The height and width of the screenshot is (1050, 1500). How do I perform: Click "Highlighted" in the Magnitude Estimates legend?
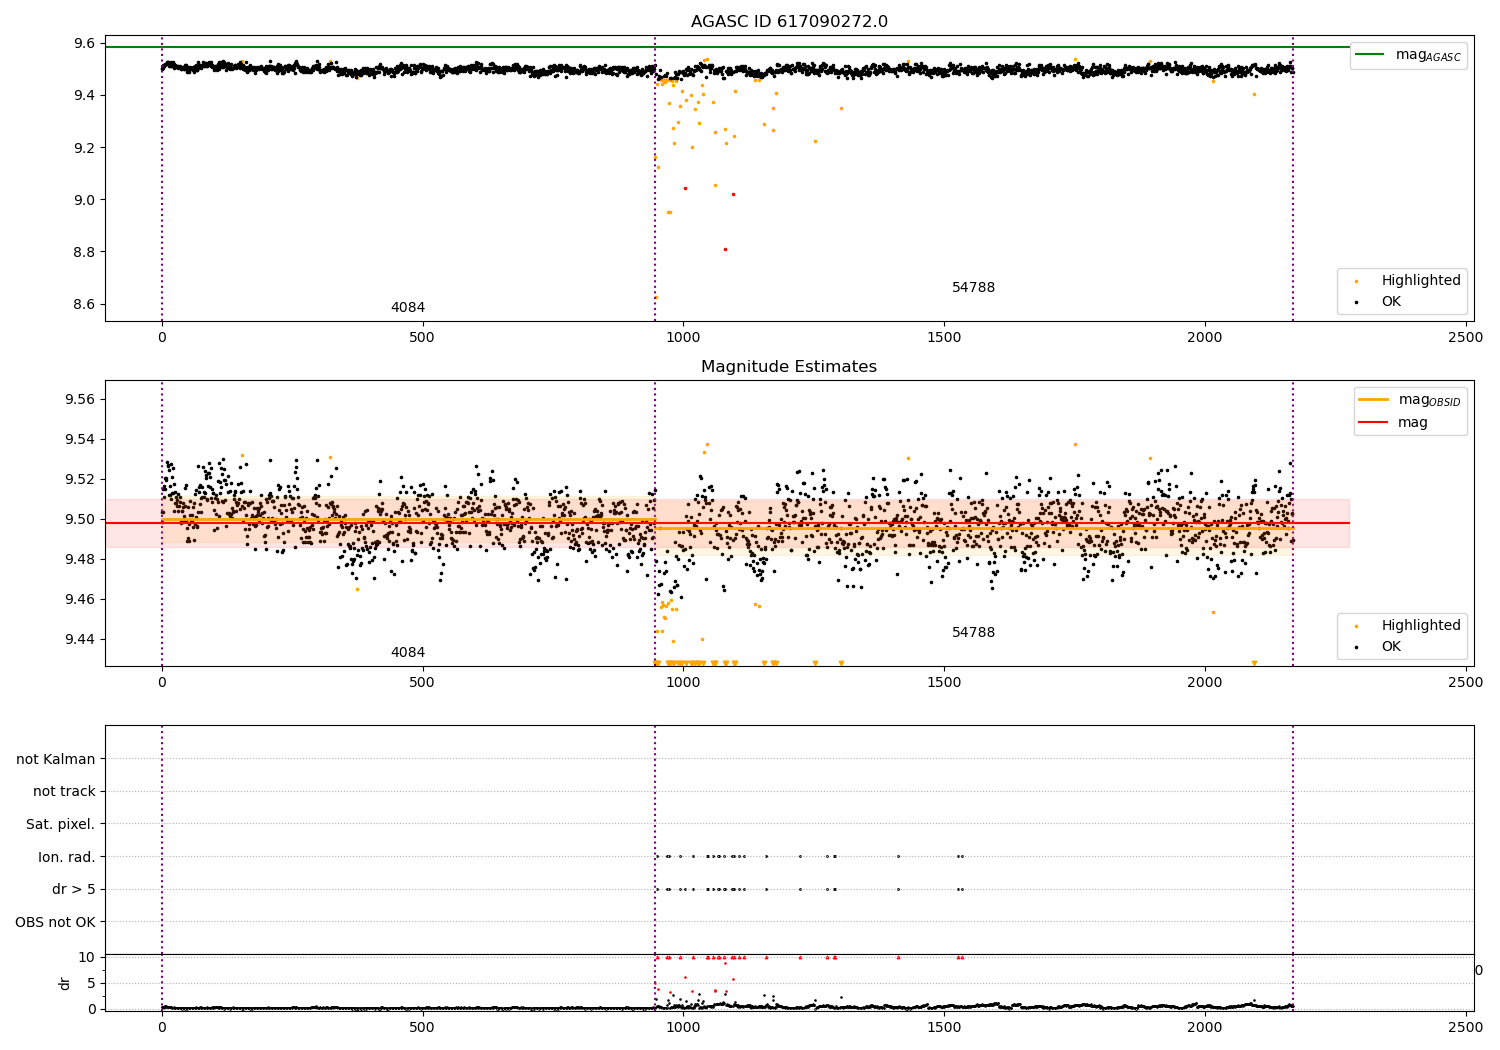1421,626
